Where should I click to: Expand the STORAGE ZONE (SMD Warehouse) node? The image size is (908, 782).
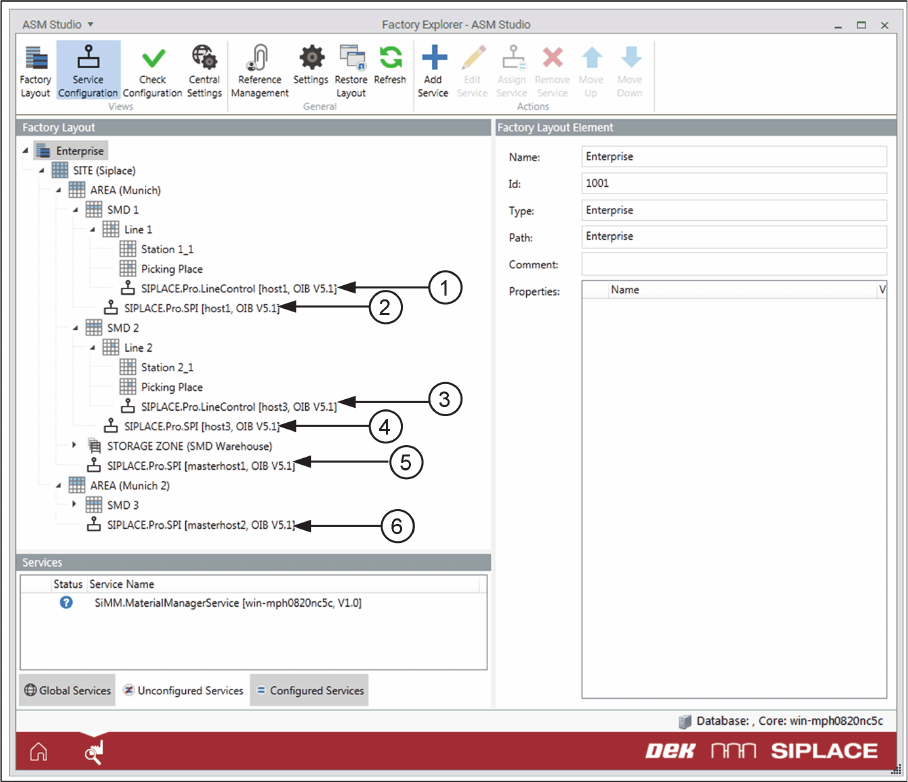coord(74,446)
